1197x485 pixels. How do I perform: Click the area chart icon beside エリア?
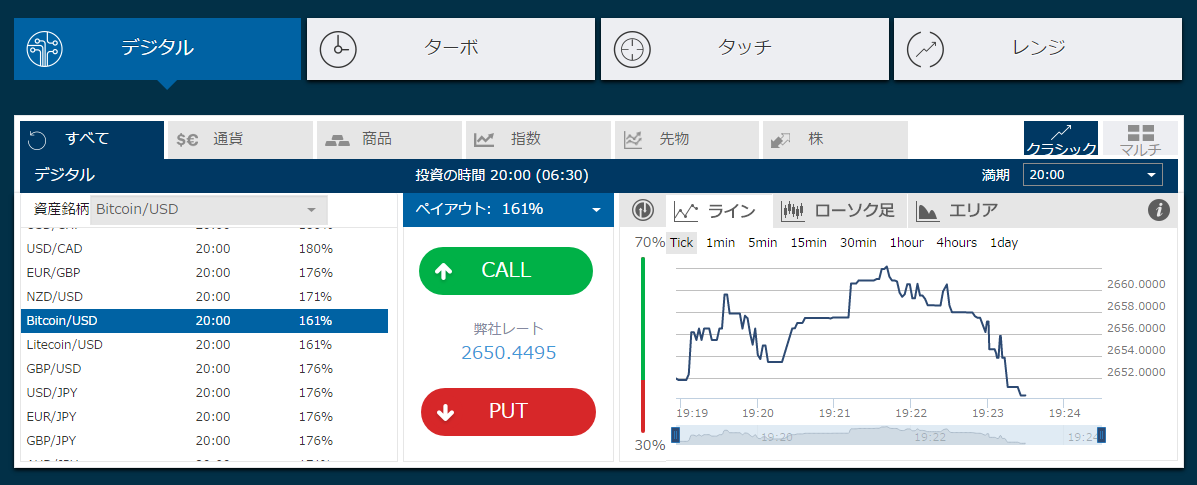click(x=928, y=212)
